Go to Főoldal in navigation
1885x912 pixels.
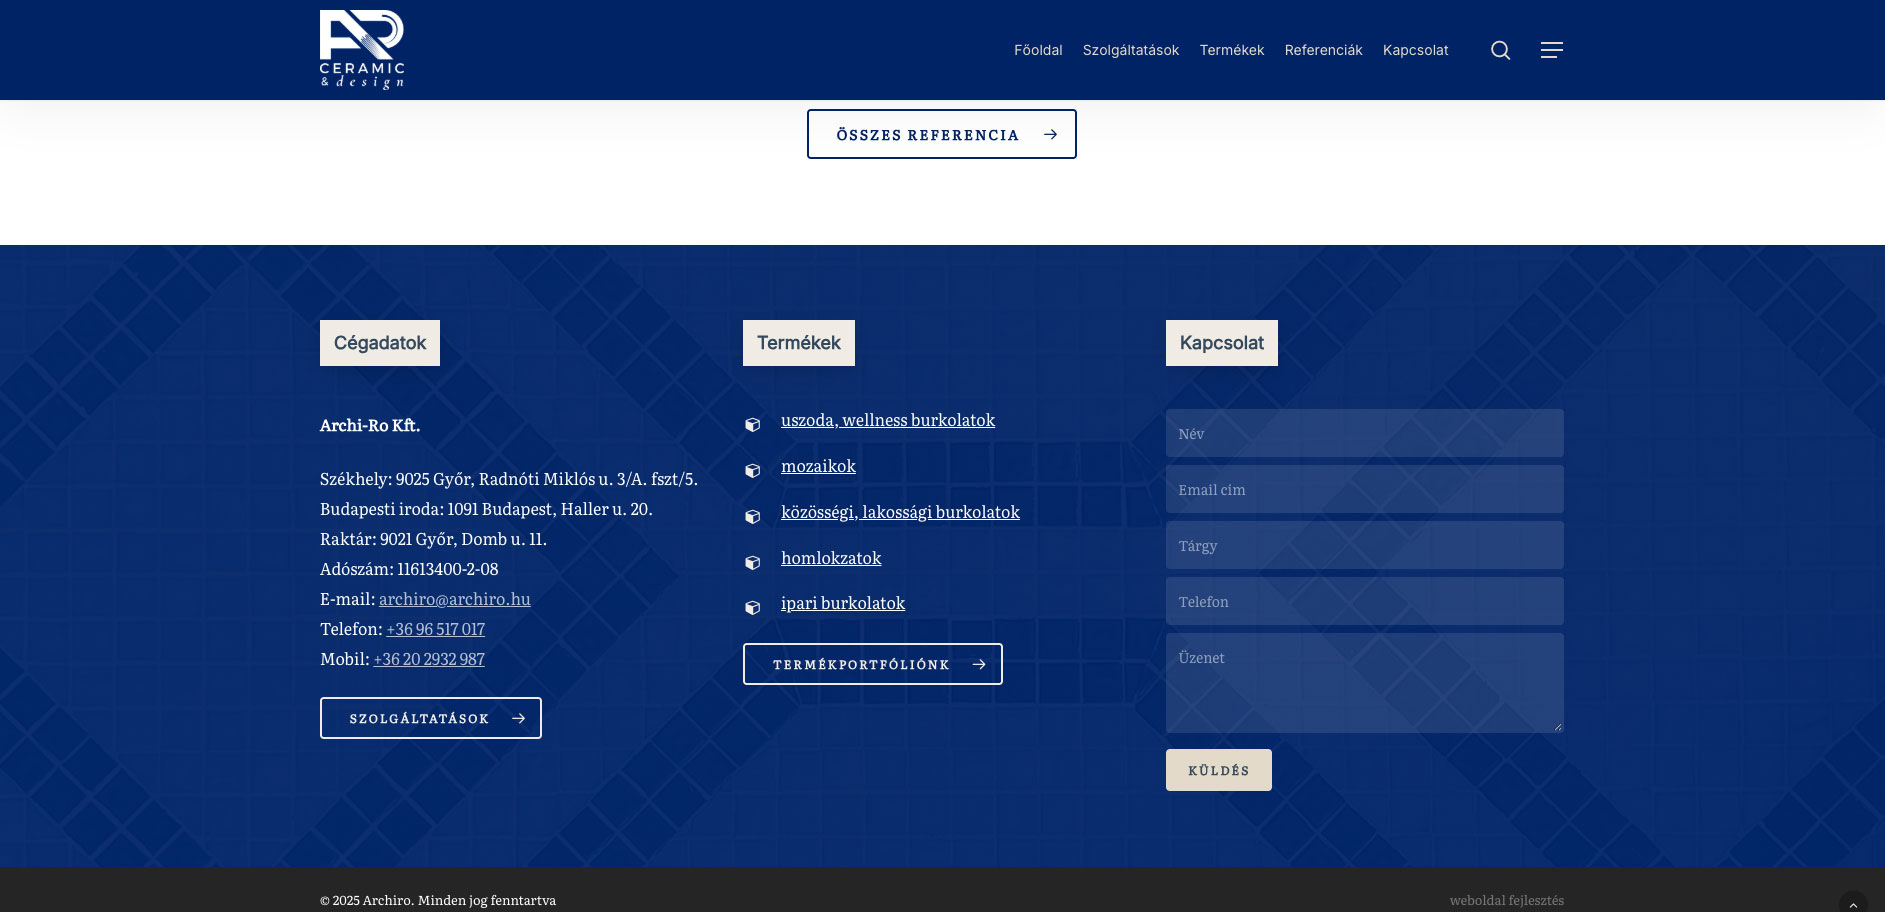coord(1037,50)
